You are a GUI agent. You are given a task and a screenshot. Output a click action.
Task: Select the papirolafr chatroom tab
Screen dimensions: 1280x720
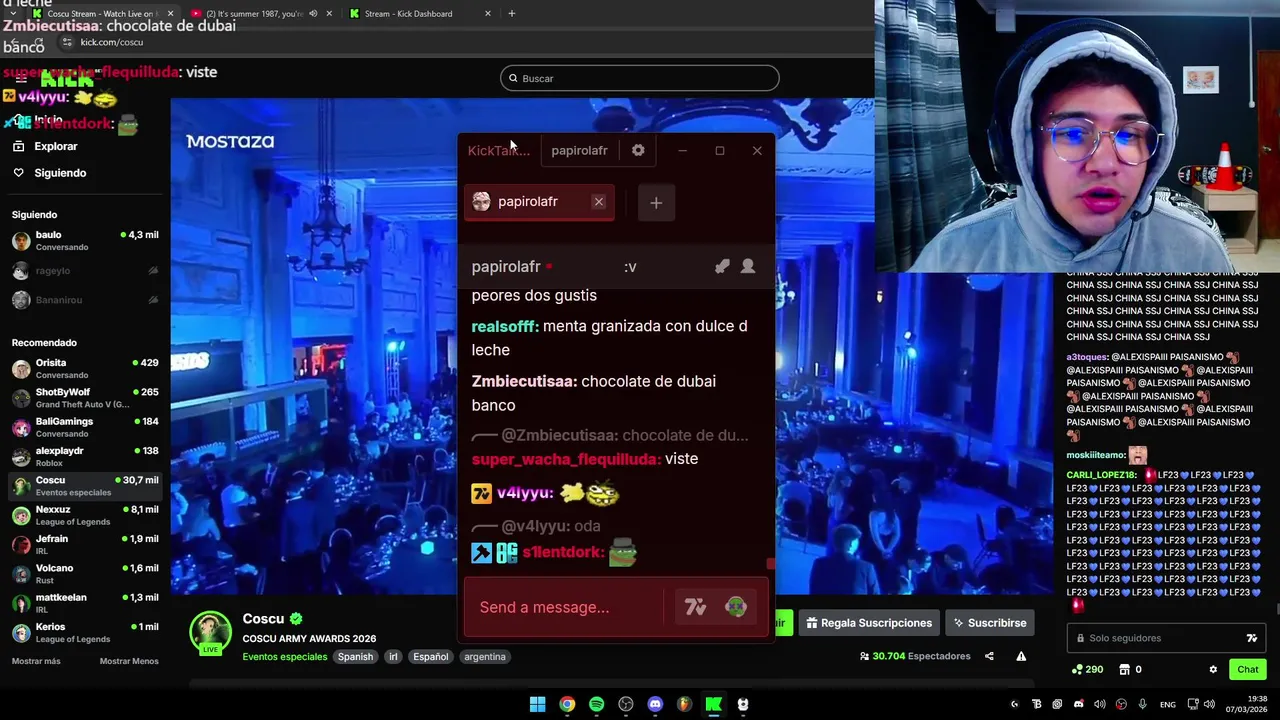[x=538, y=202]
